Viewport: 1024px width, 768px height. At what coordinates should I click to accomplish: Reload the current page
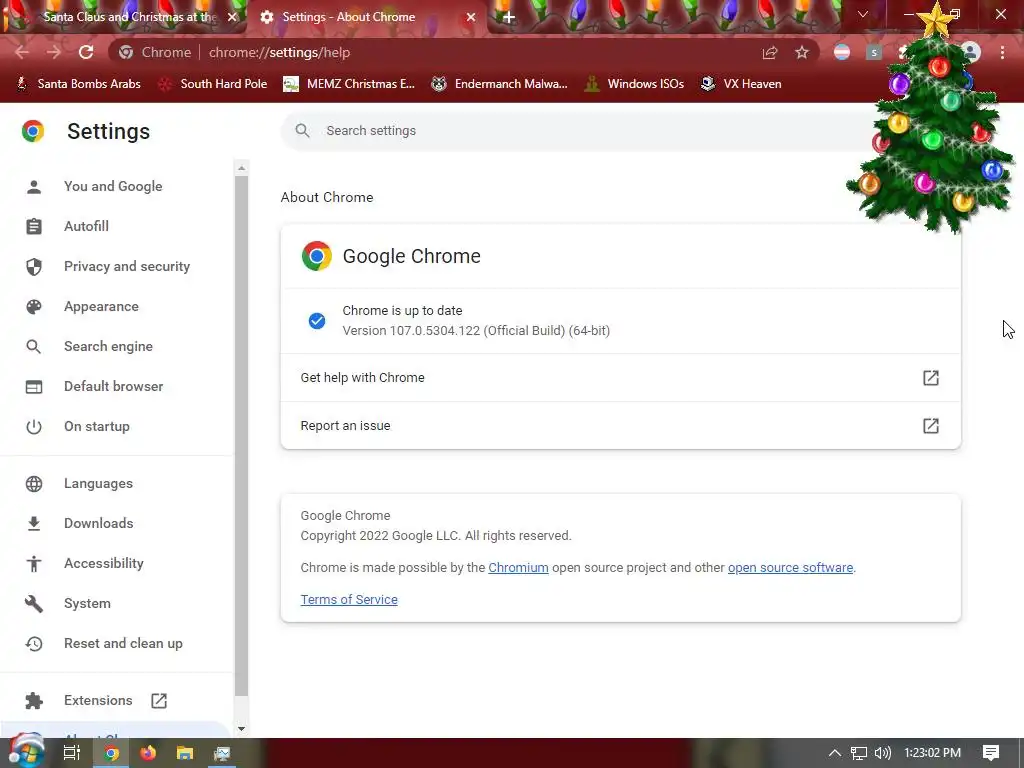click(x=86, y=52)
